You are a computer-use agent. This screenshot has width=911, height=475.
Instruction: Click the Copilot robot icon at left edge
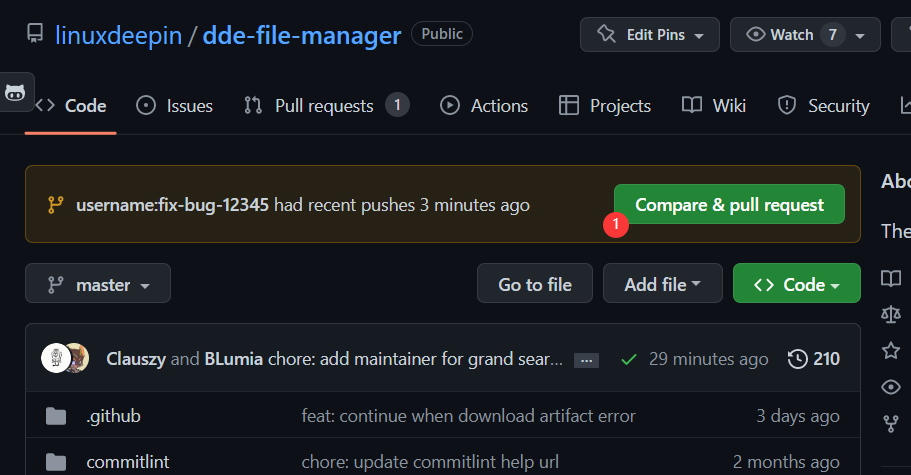16,92
